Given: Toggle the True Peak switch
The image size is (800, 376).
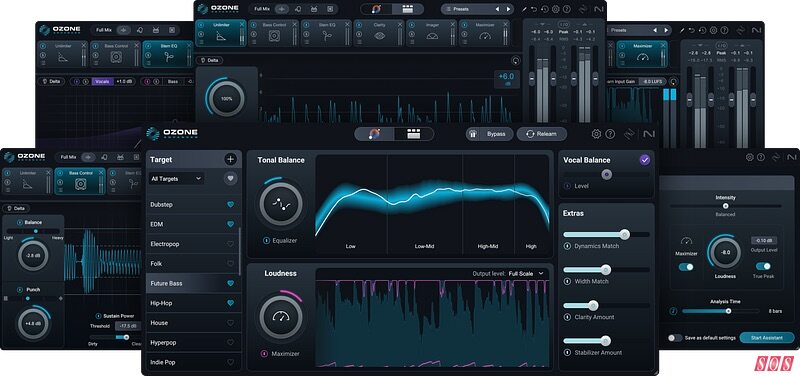Looking at the screenshot, I should click(763, 266).
